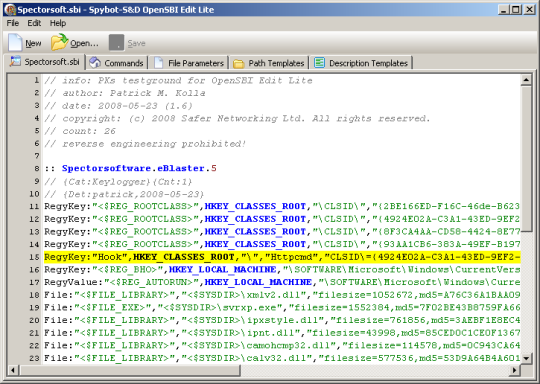The image size is (540, 384).
Task: Click the highlighted line 15 "Hook" text
Action: 110,257
